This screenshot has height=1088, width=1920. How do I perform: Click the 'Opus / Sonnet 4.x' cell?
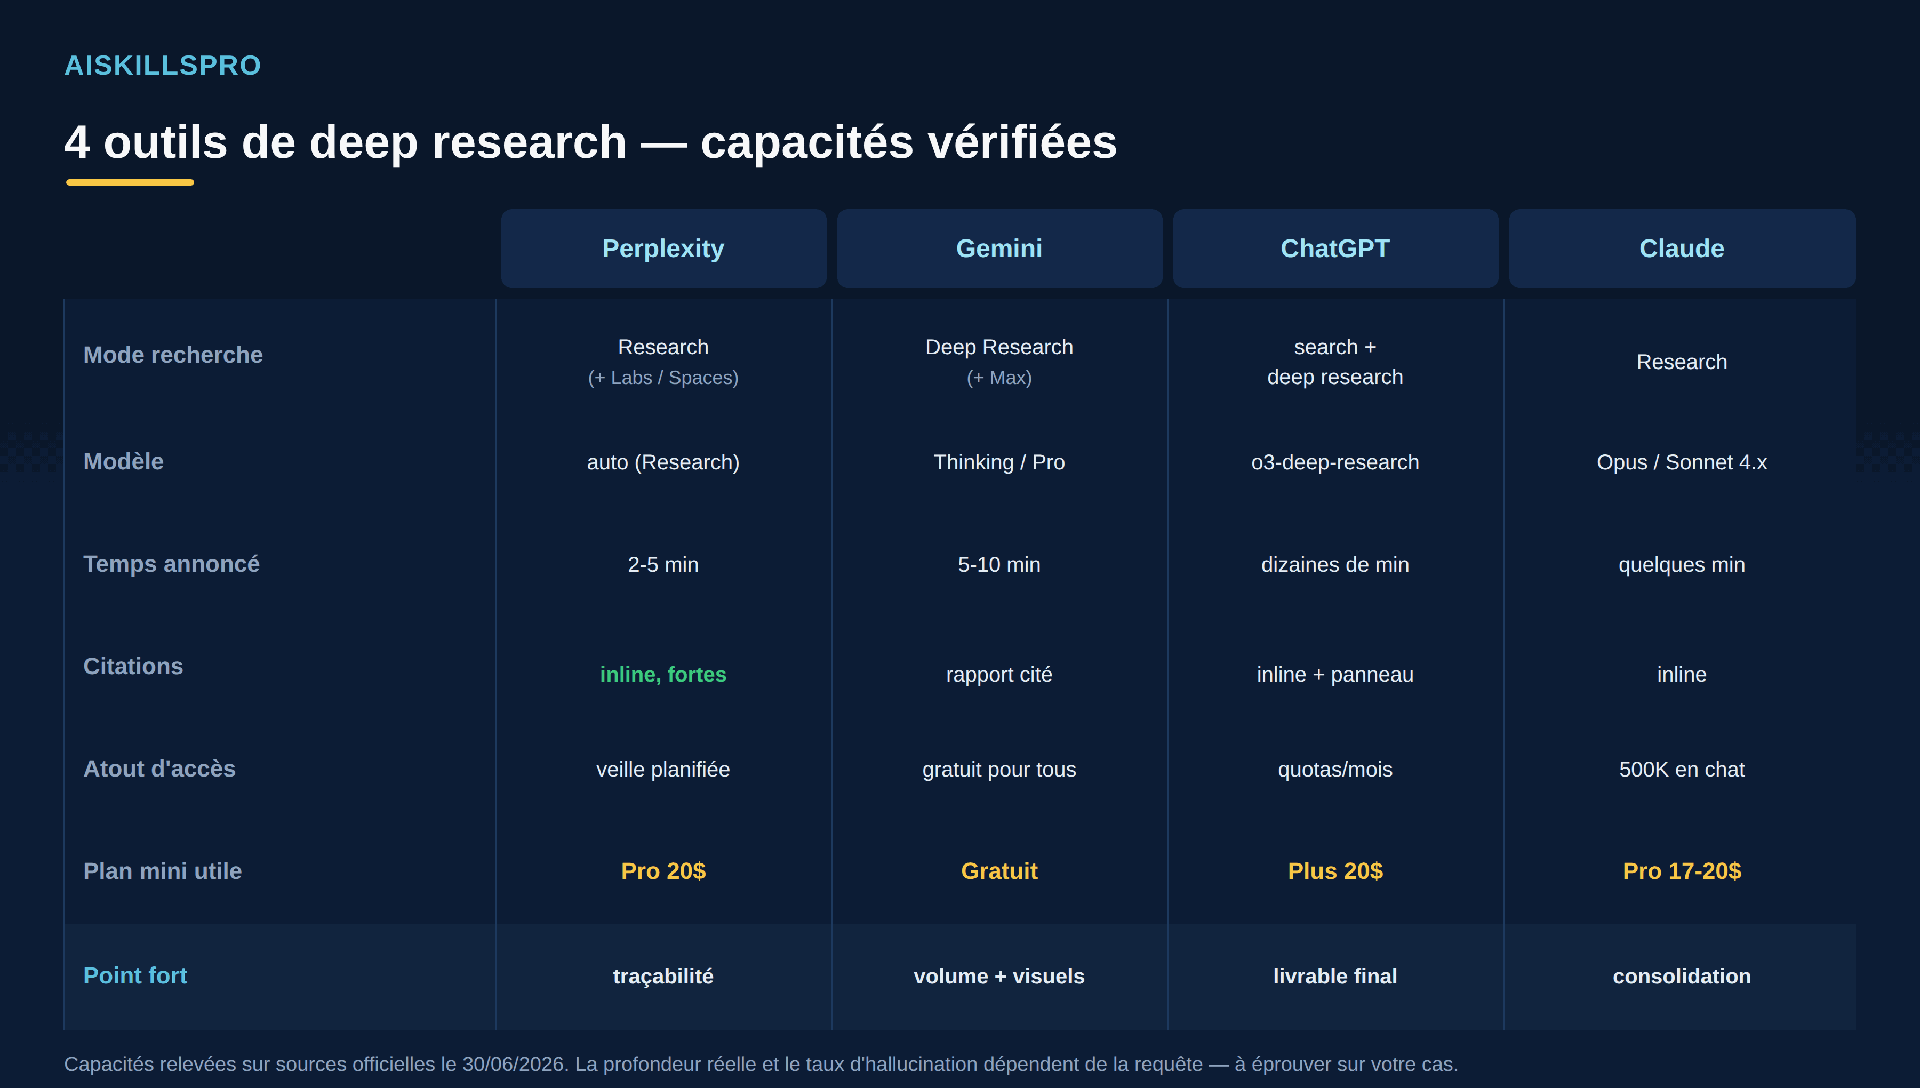click(x=1682, y=462)
